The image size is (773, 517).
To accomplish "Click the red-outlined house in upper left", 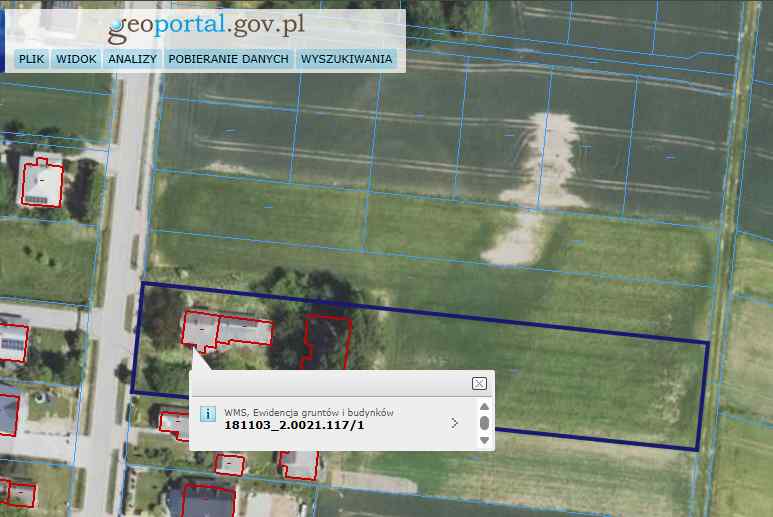I will [x=41, y=182].
